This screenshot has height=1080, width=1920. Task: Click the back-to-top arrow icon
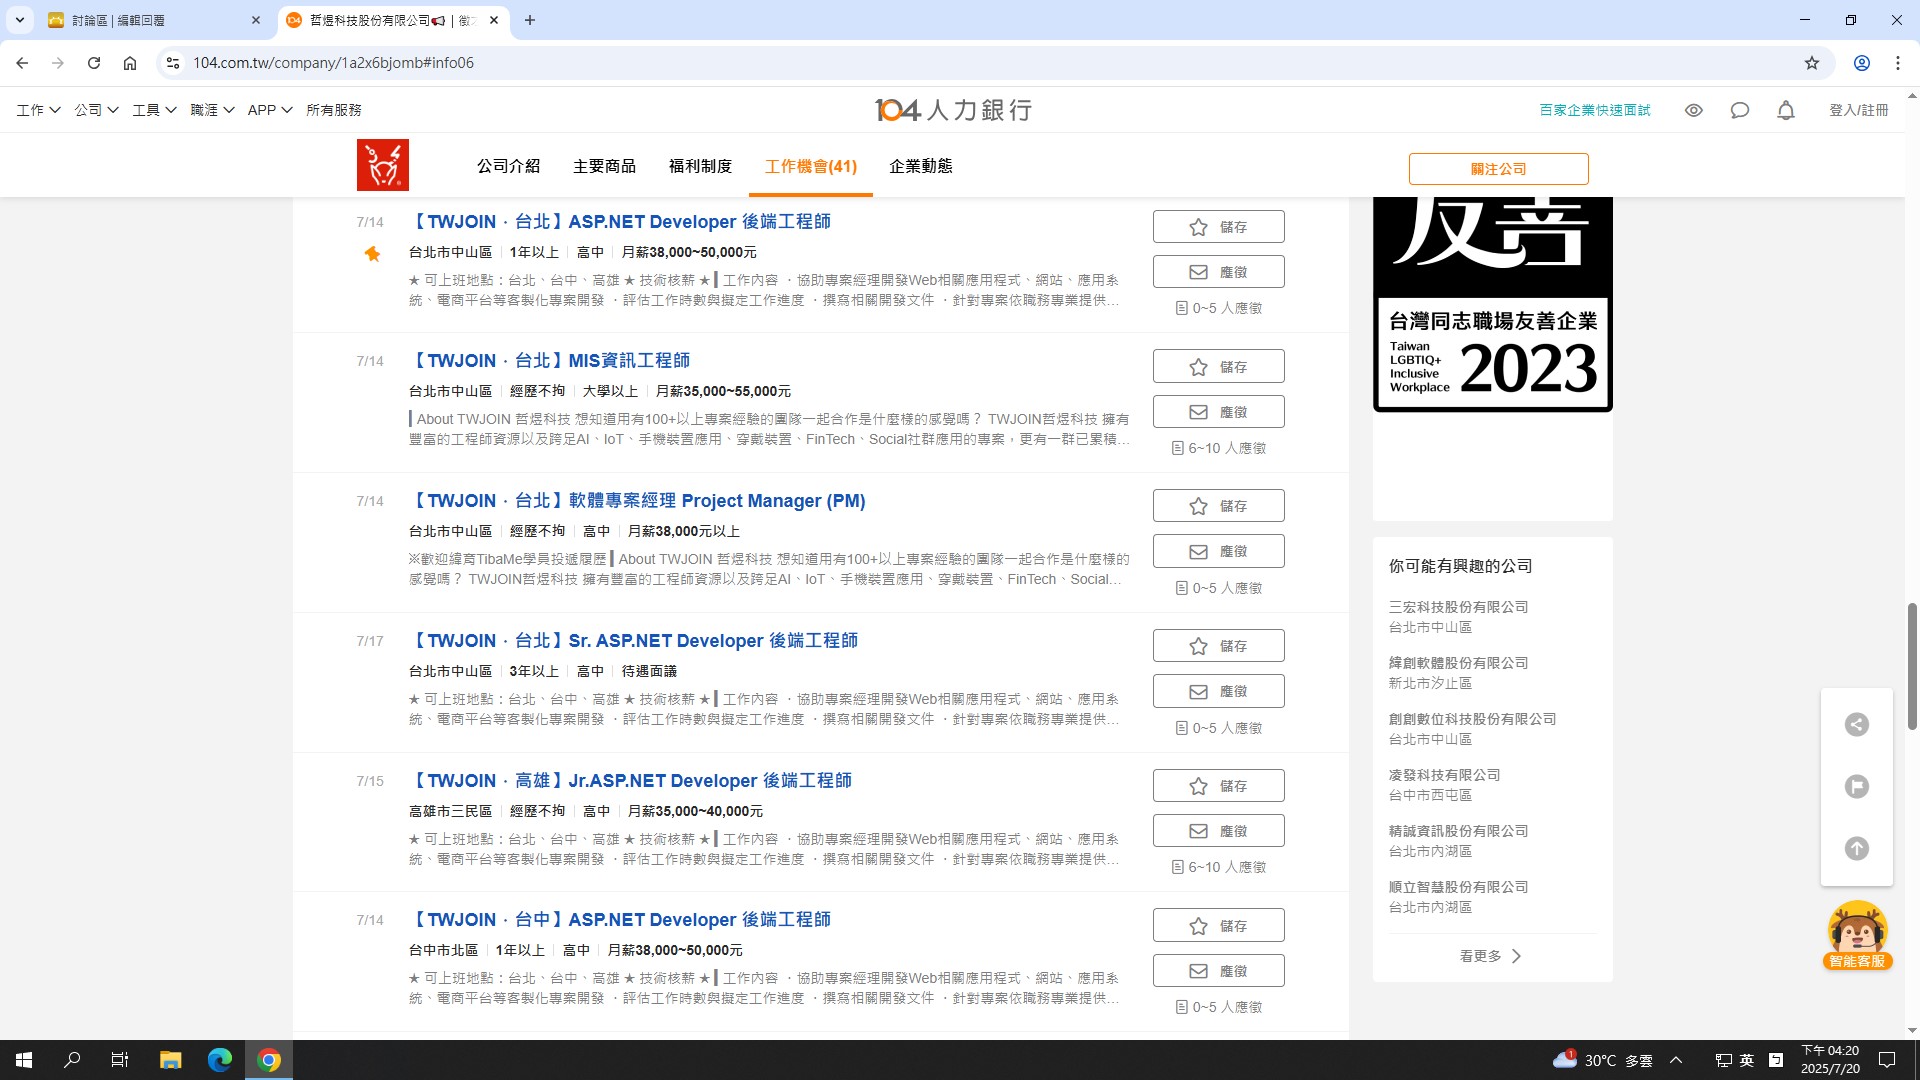1856,848
